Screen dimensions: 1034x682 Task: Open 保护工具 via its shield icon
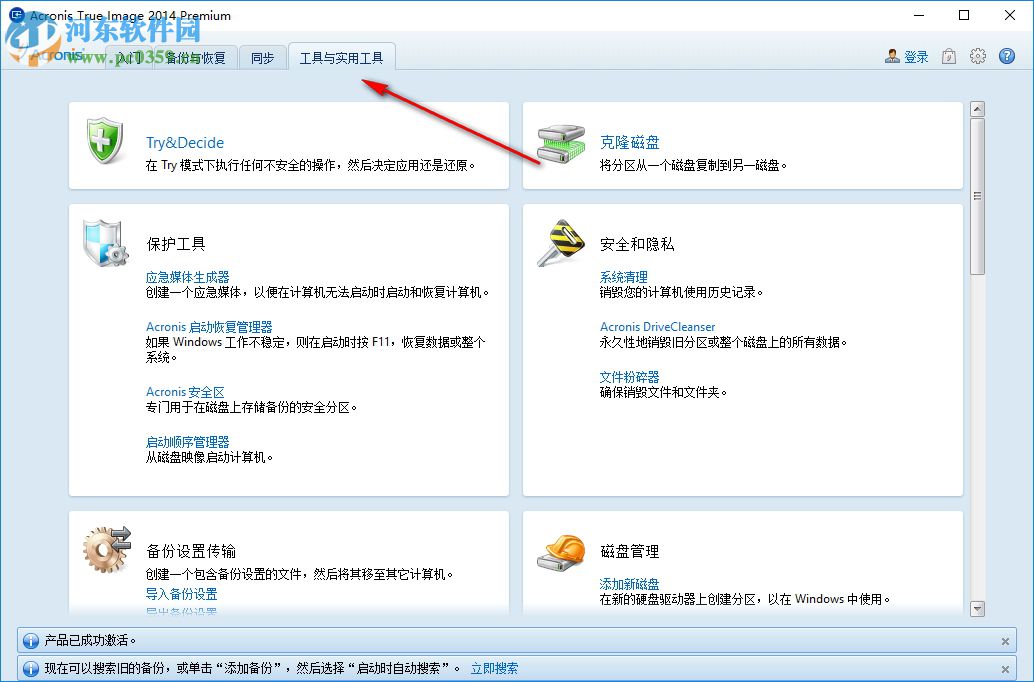point(105,241)
